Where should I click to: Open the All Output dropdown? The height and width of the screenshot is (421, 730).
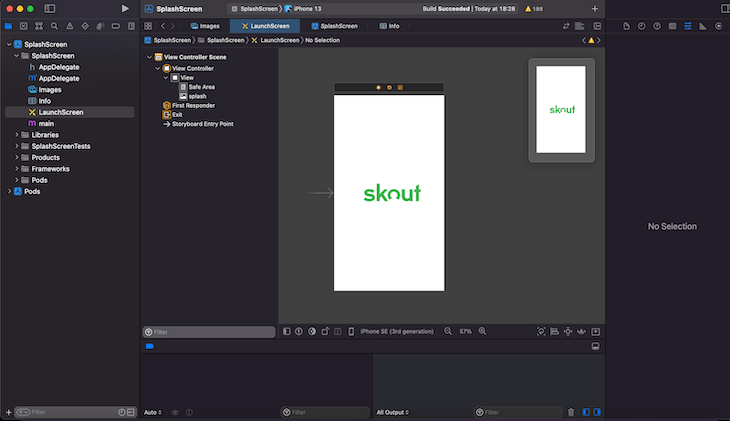392,412
